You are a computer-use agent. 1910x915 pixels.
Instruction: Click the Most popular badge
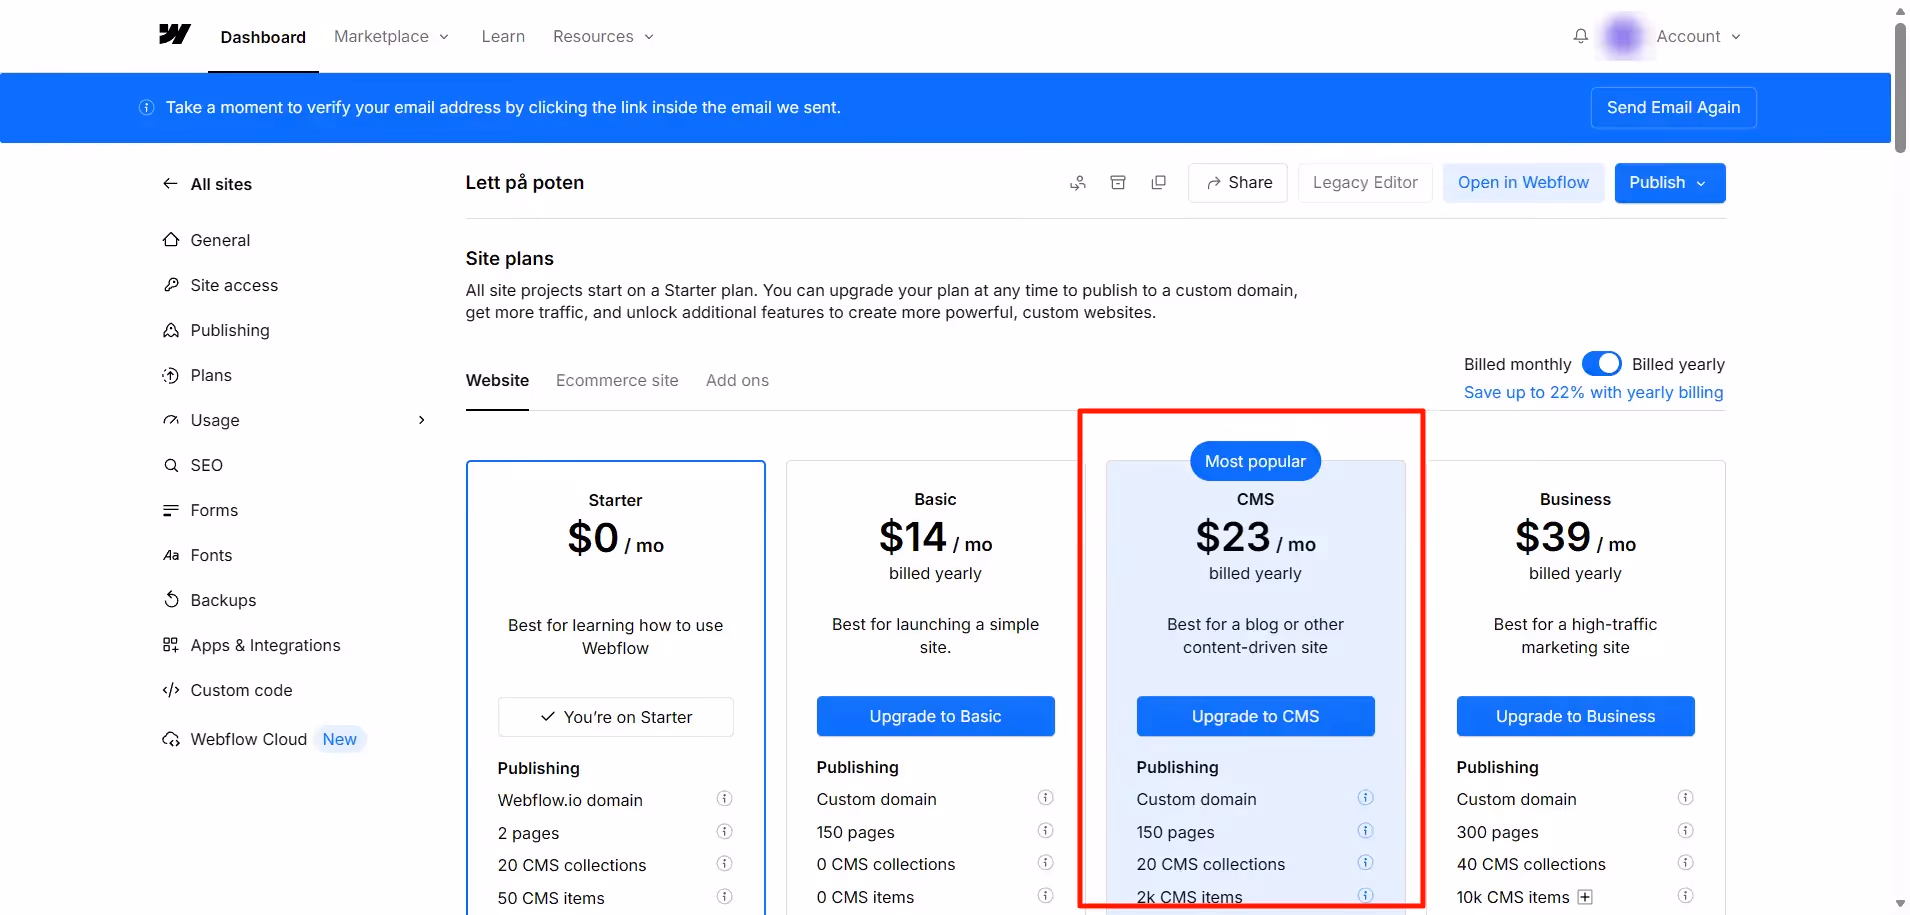pyautogui.click(x=1255, y=461)
